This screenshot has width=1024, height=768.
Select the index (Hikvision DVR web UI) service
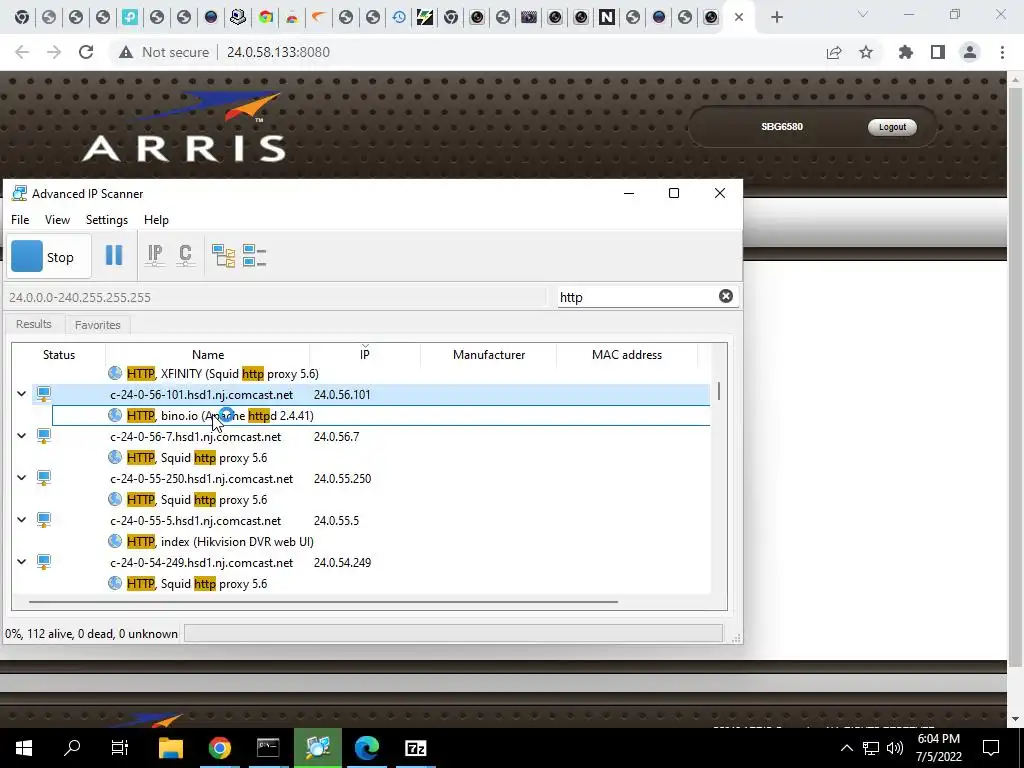point(237,542)
